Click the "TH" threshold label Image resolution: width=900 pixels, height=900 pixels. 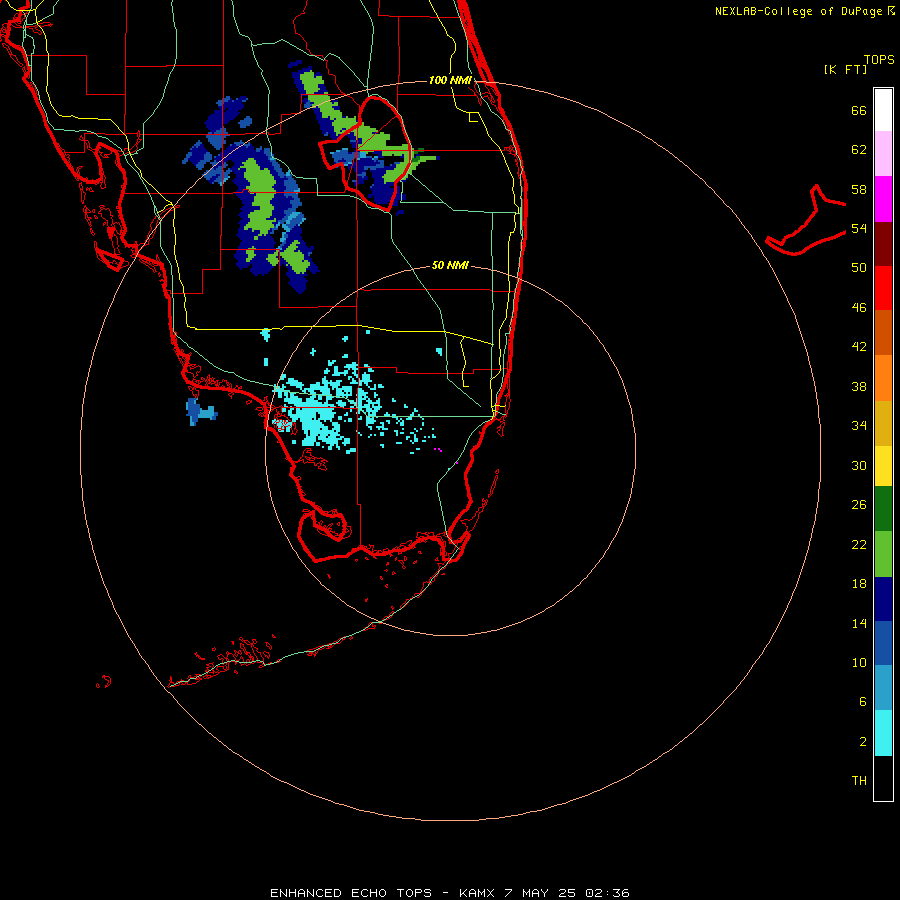[859, 781]
